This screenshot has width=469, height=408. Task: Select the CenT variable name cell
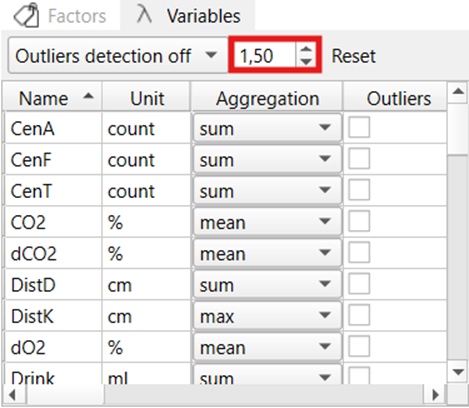(x=53, y=190)
